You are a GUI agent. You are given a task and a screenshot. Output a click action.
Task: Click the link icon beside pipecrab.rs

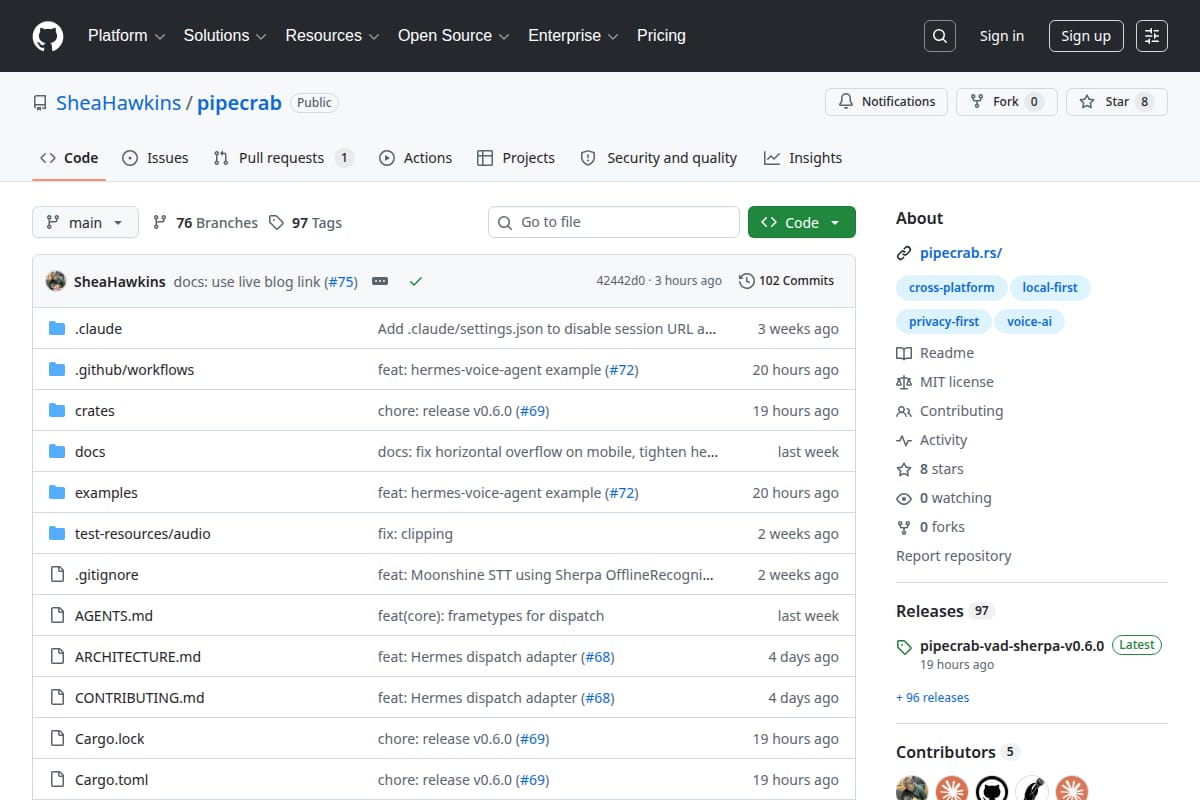(904, 253)
